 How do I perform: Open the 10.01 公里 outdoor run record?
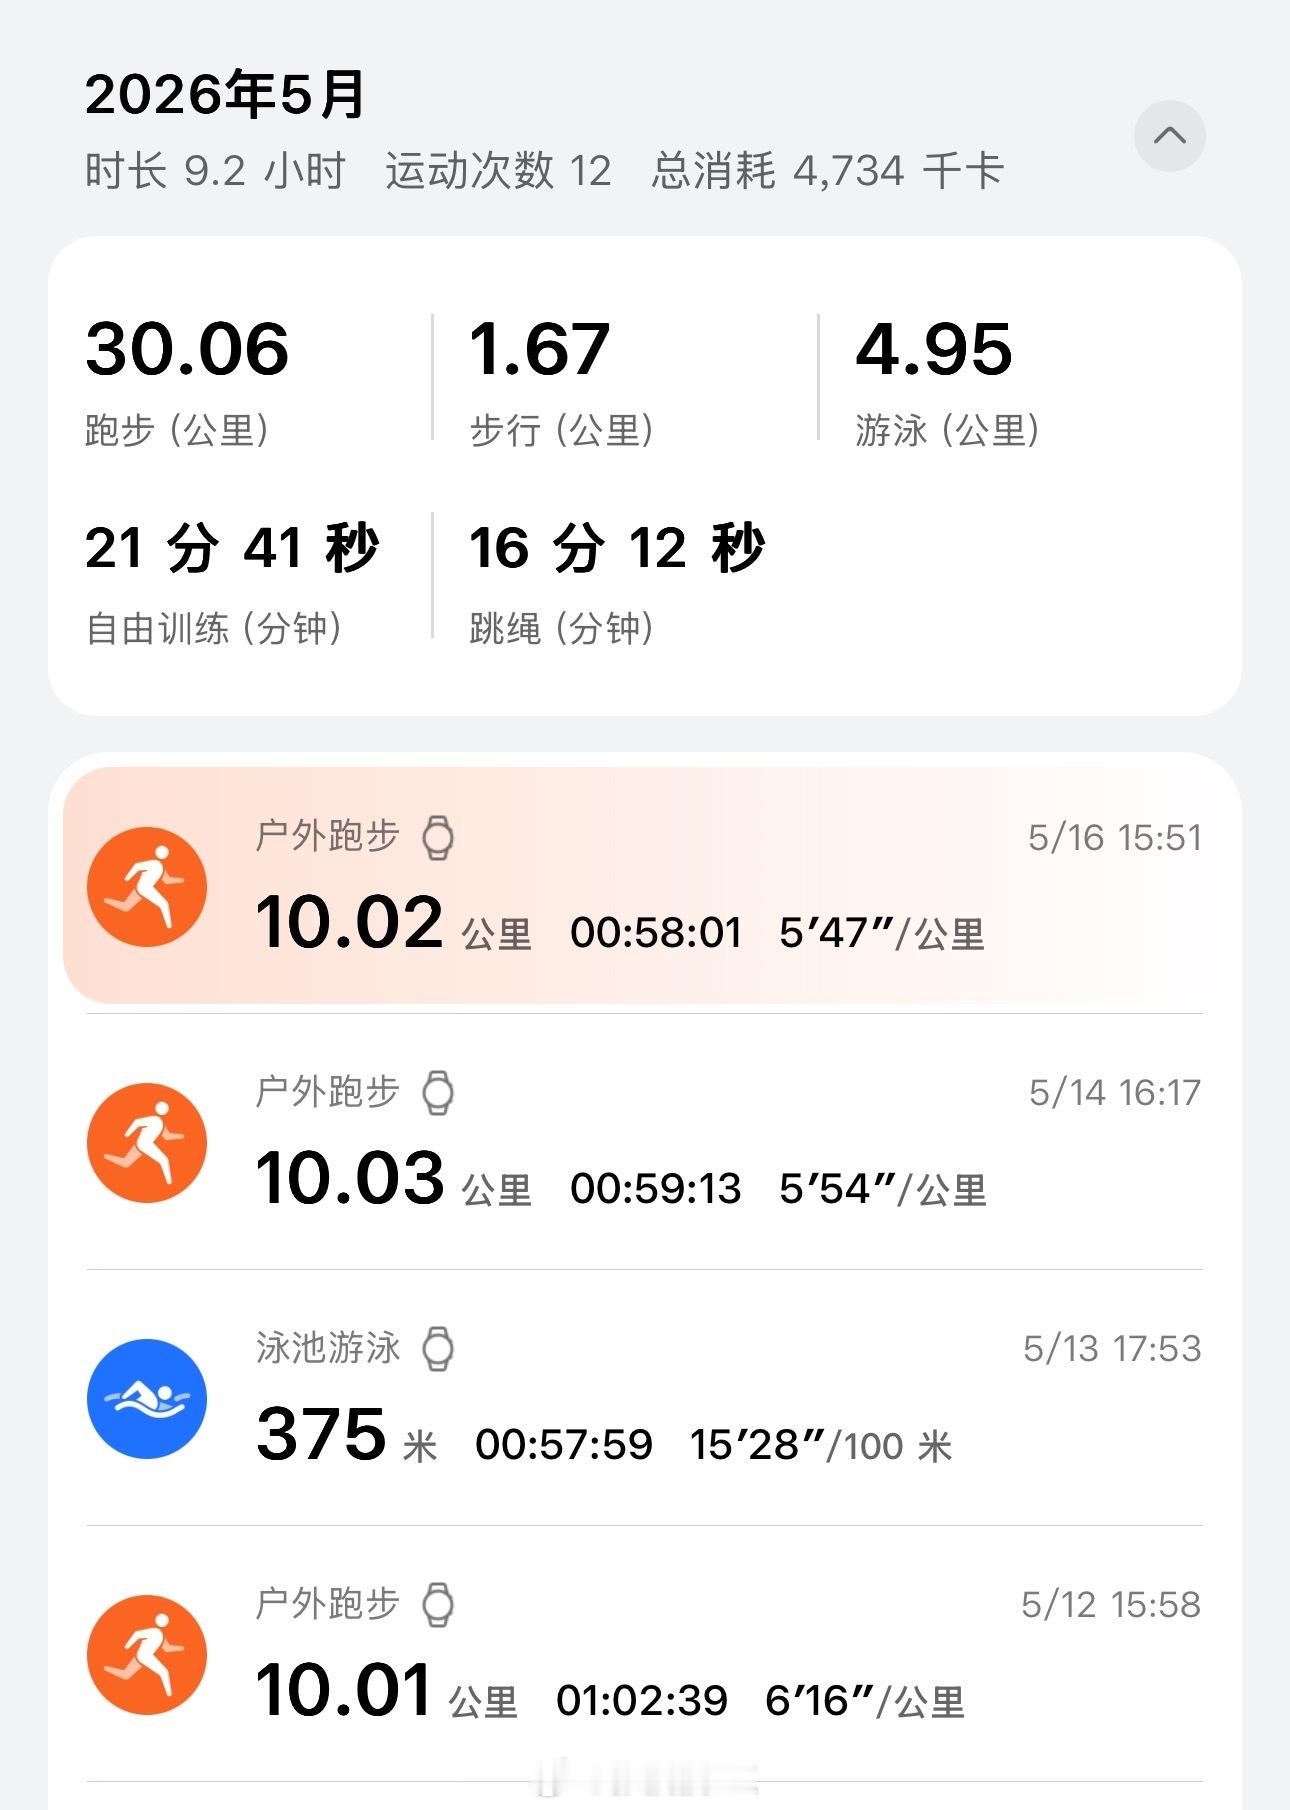[645, 1654]
